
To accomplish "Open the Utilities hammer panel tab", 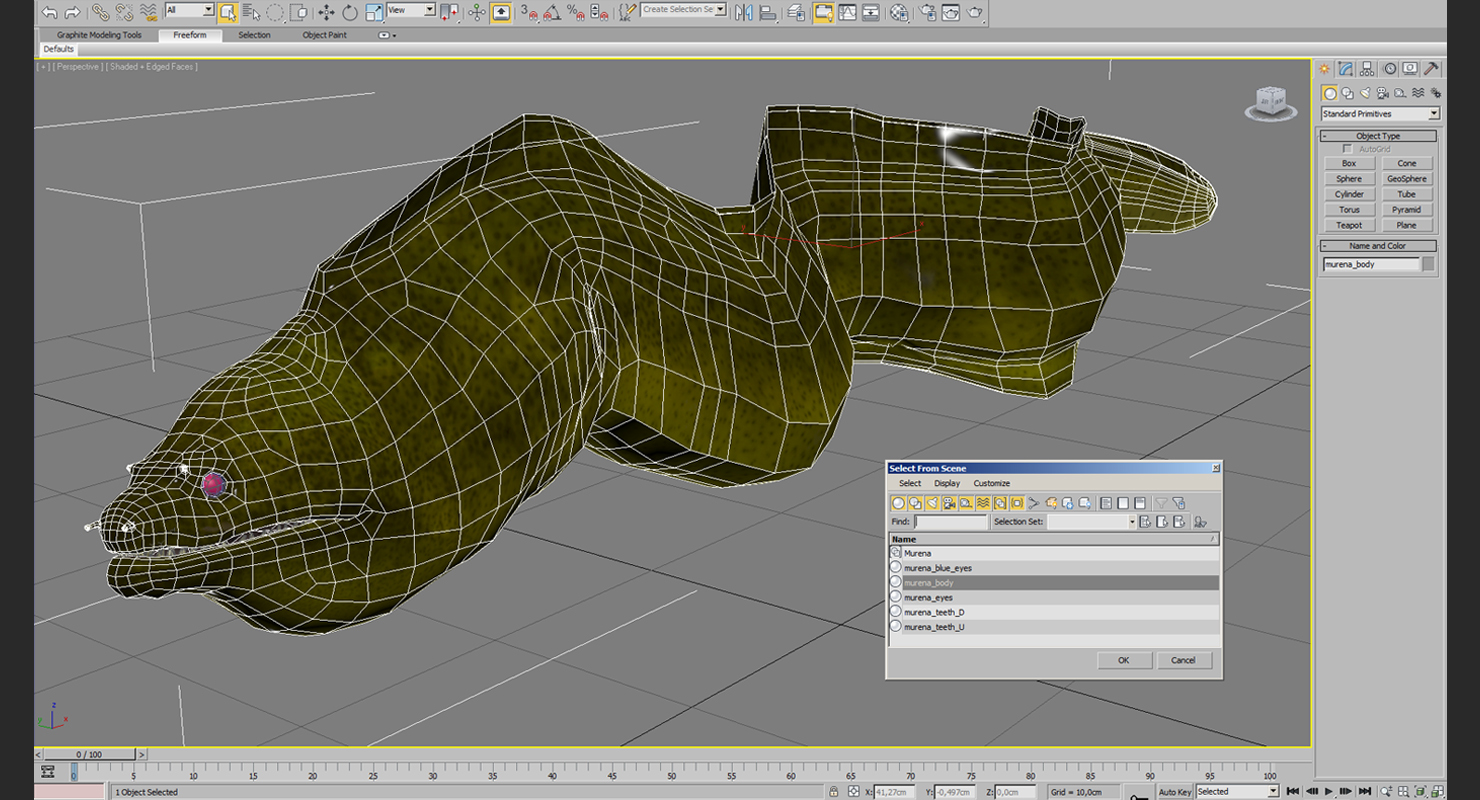I will tap(1431, 69).
